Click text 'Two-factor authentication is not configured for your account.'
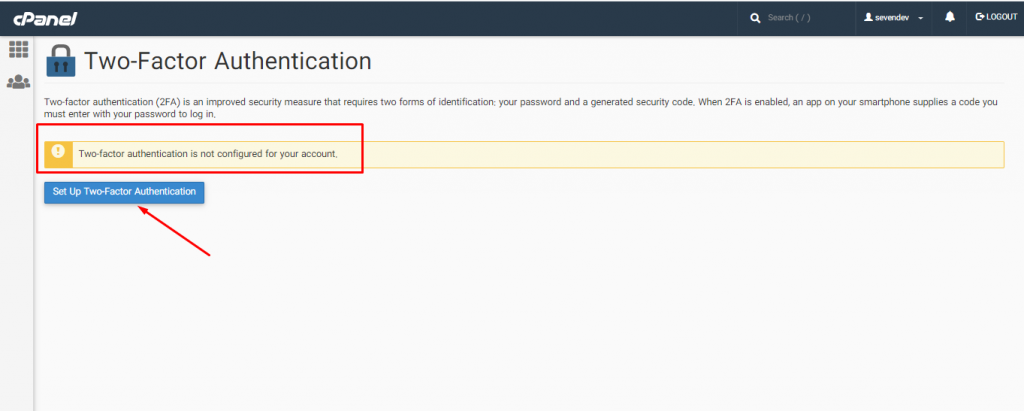 208,154
